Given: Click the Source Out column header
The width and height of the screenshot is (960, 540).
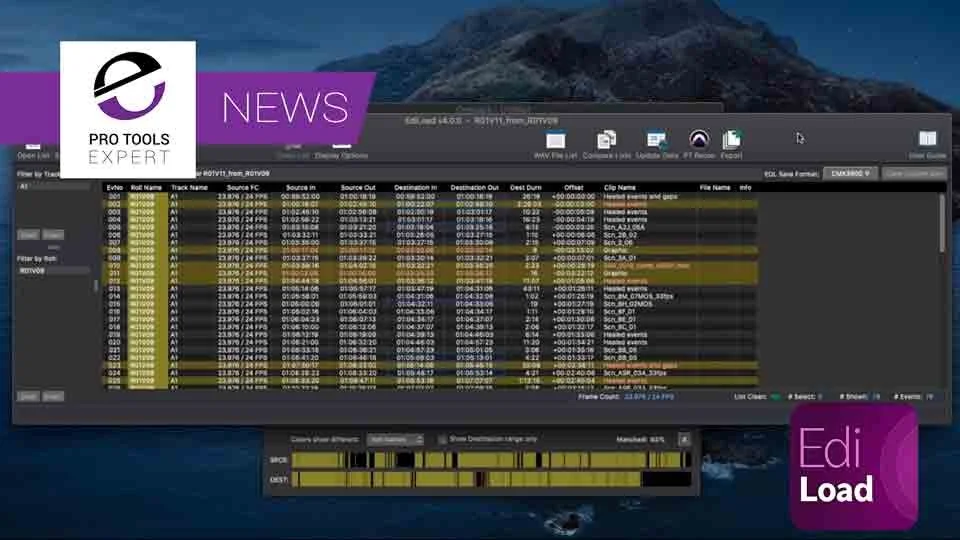Looking at the screenshot, I should click(358, 187).
